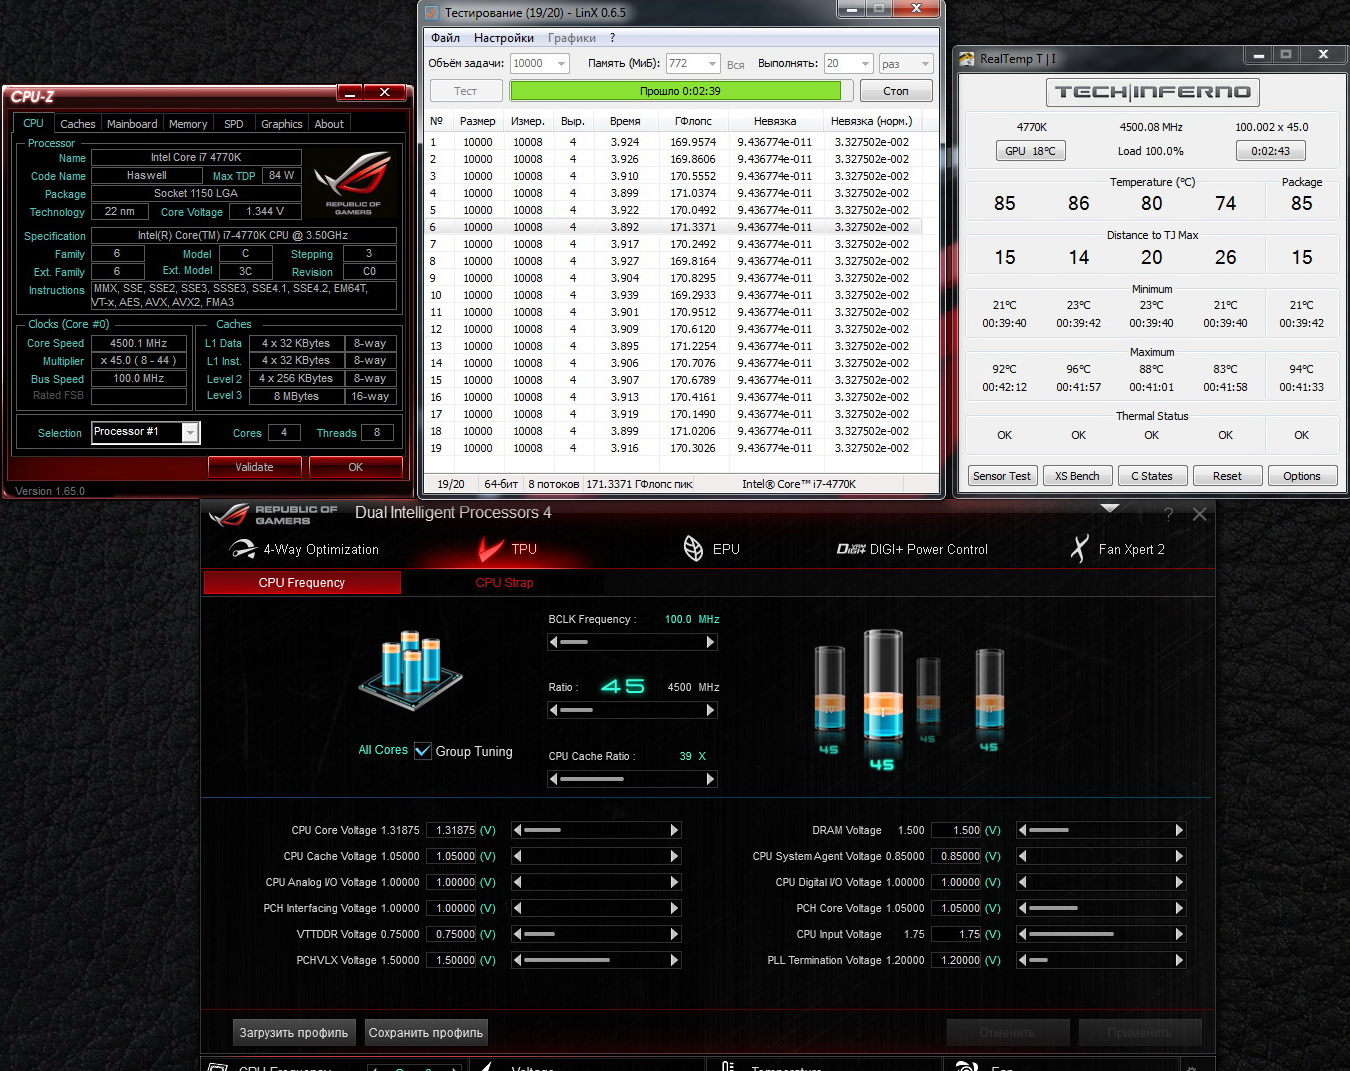Screen dimensions: 1350x1071
Task: Click the 4-Way Optimization car icon
Action: [x=243, y=549]
